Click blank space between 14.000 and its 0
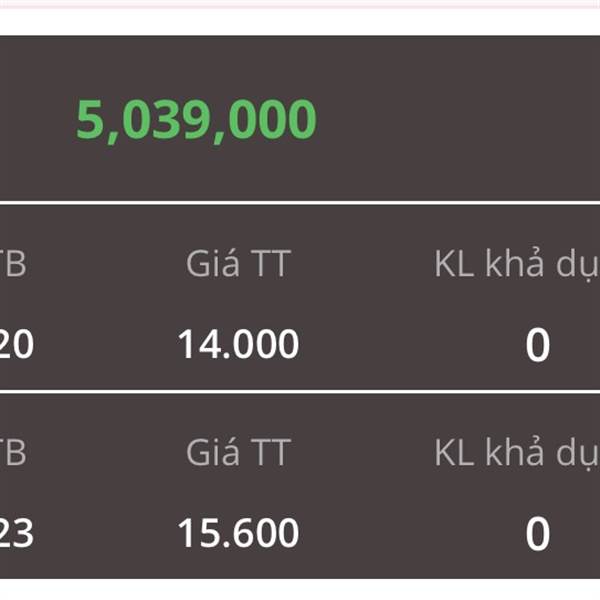Screen dimensions: 600x600 [x=411, y=344]
